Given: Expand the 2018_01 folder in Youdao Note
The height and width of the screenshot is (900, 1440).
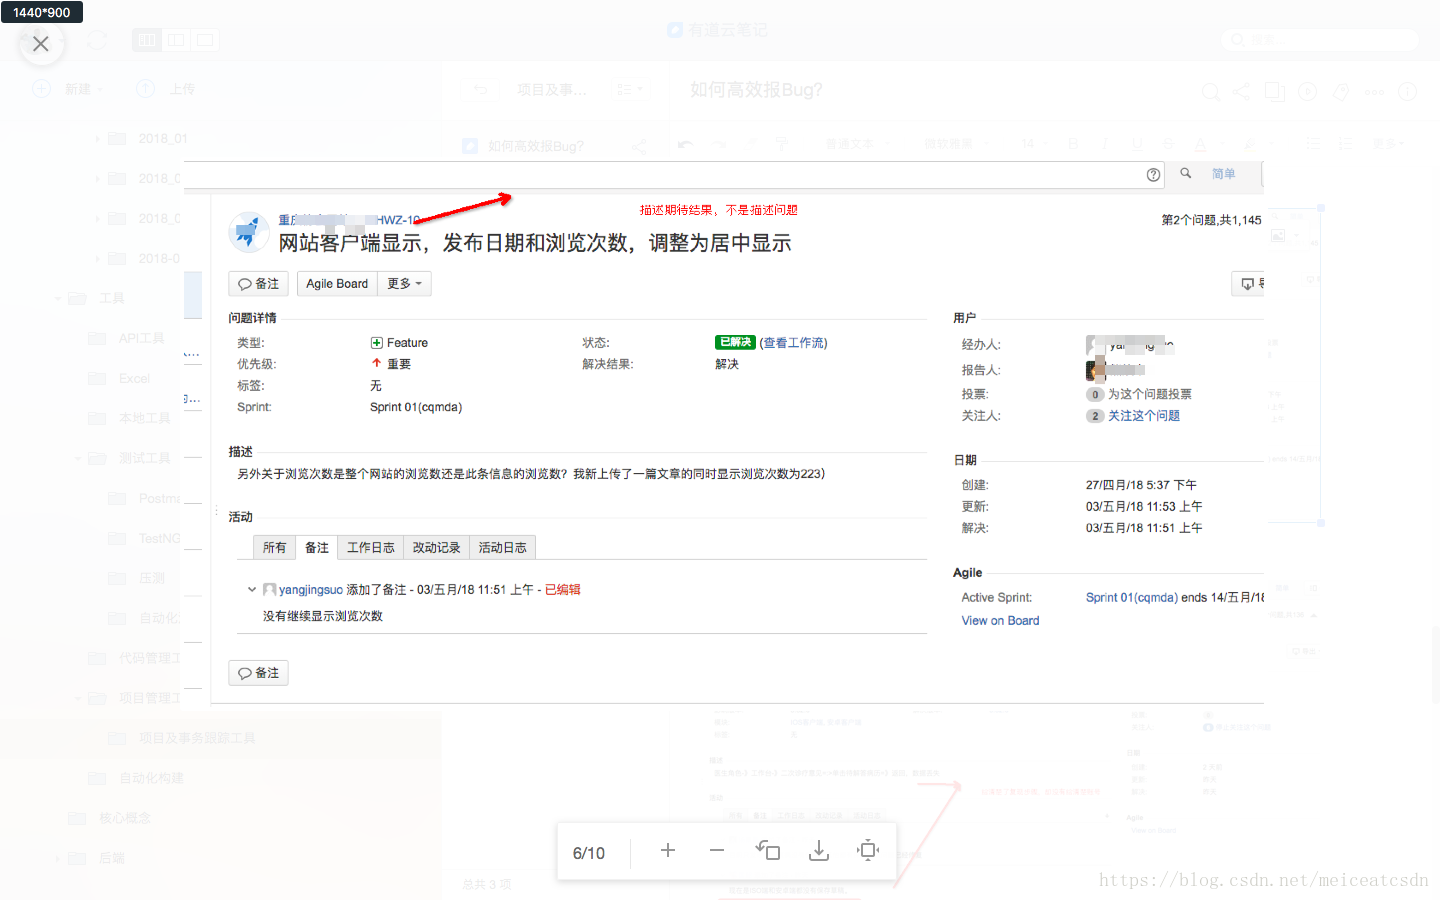Looking at the screenshot, I should [x=97, y=138].
